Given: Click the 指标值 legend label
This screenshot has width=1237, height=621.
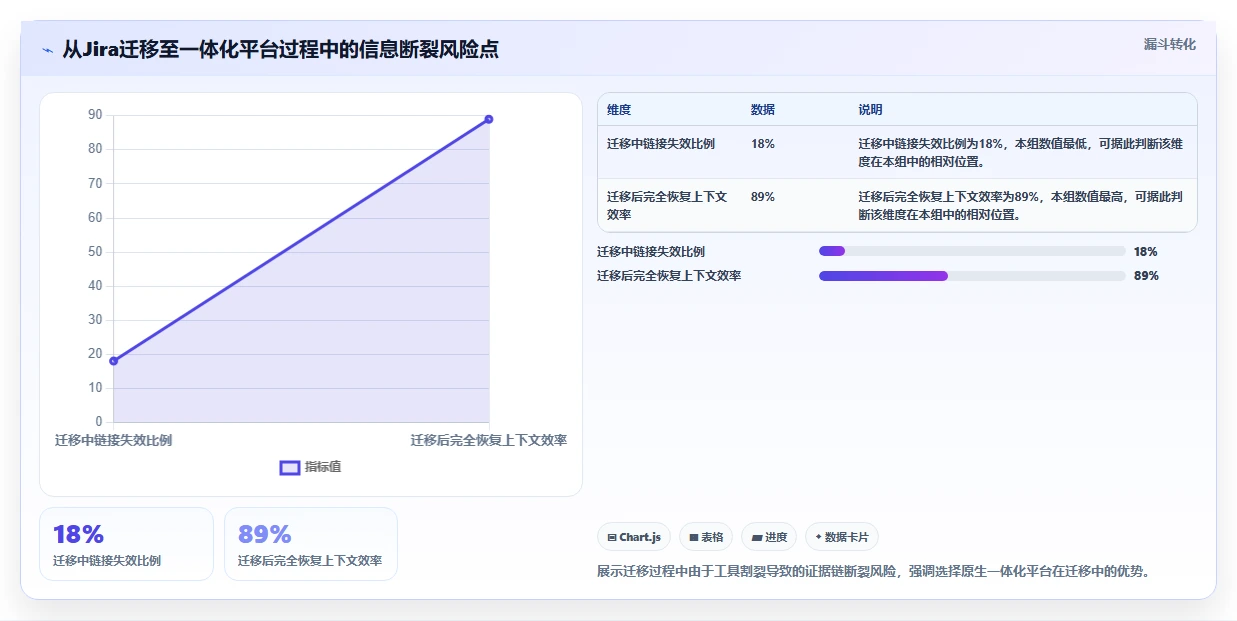Looking at the screenshot, I should click(323, 467).
